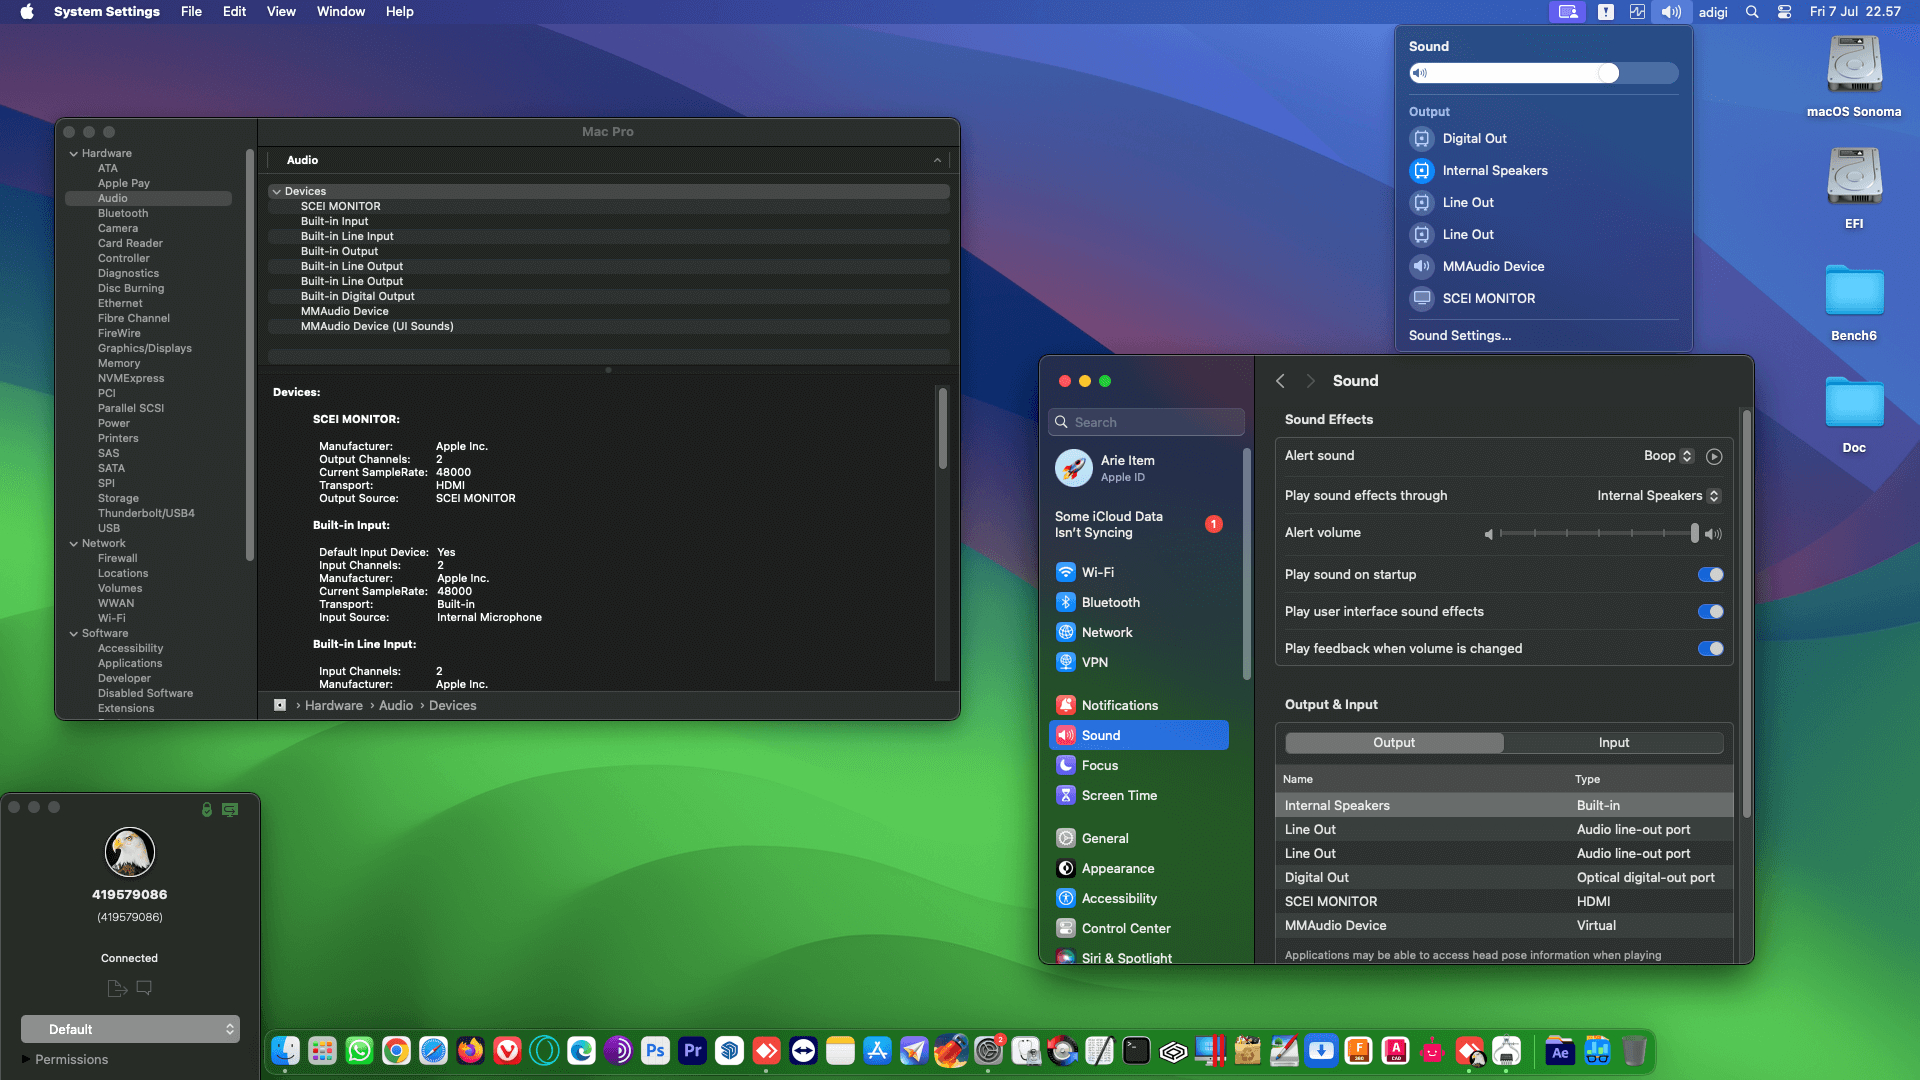The height and width of the screenshot is (1080, 1920).
Task: Click the Control Center menu bar icon
Action: (x=1784, y=12)
